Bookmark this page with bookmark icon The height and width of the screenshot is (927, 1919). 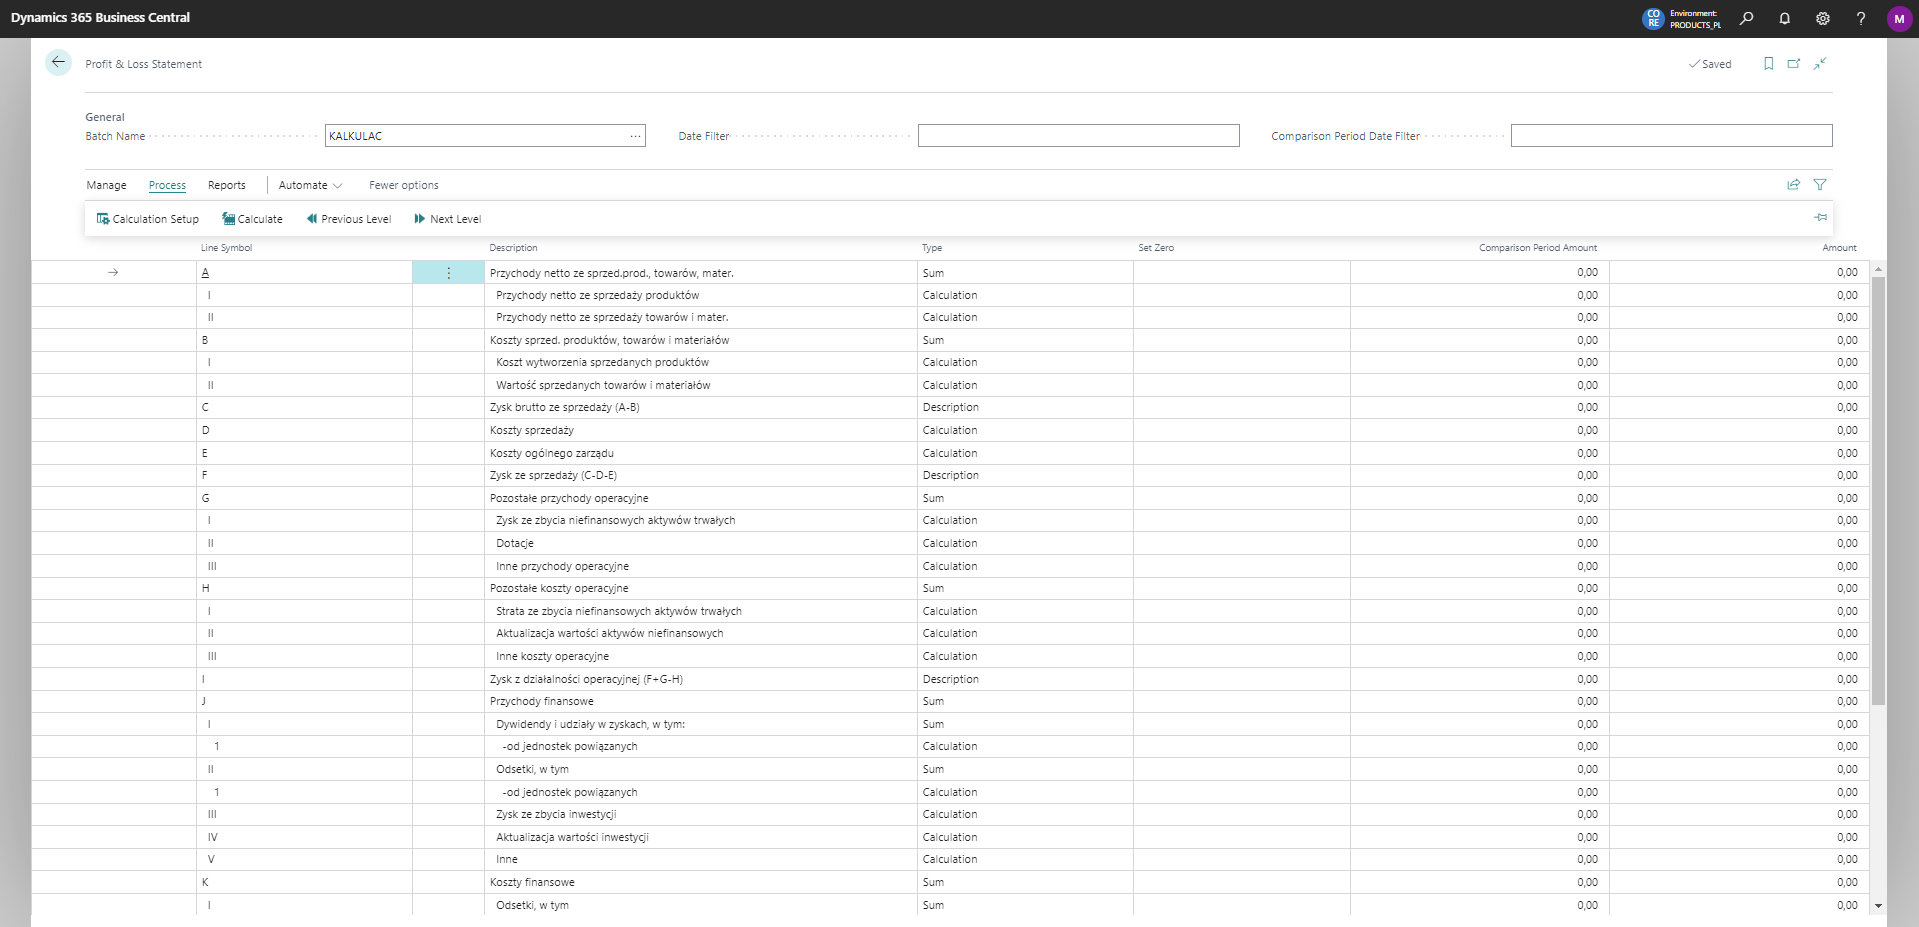coord(1768,64)
